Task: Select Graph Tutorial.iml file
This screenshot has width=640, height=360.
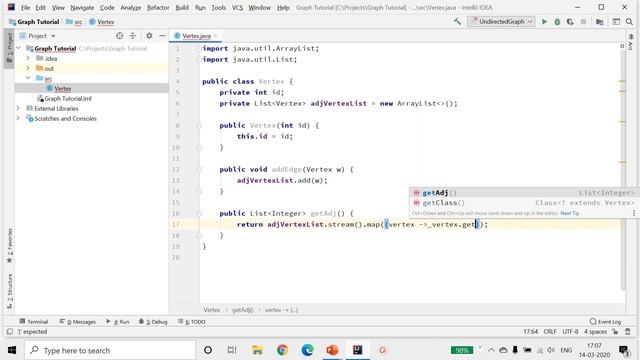Action: point(64,98)
